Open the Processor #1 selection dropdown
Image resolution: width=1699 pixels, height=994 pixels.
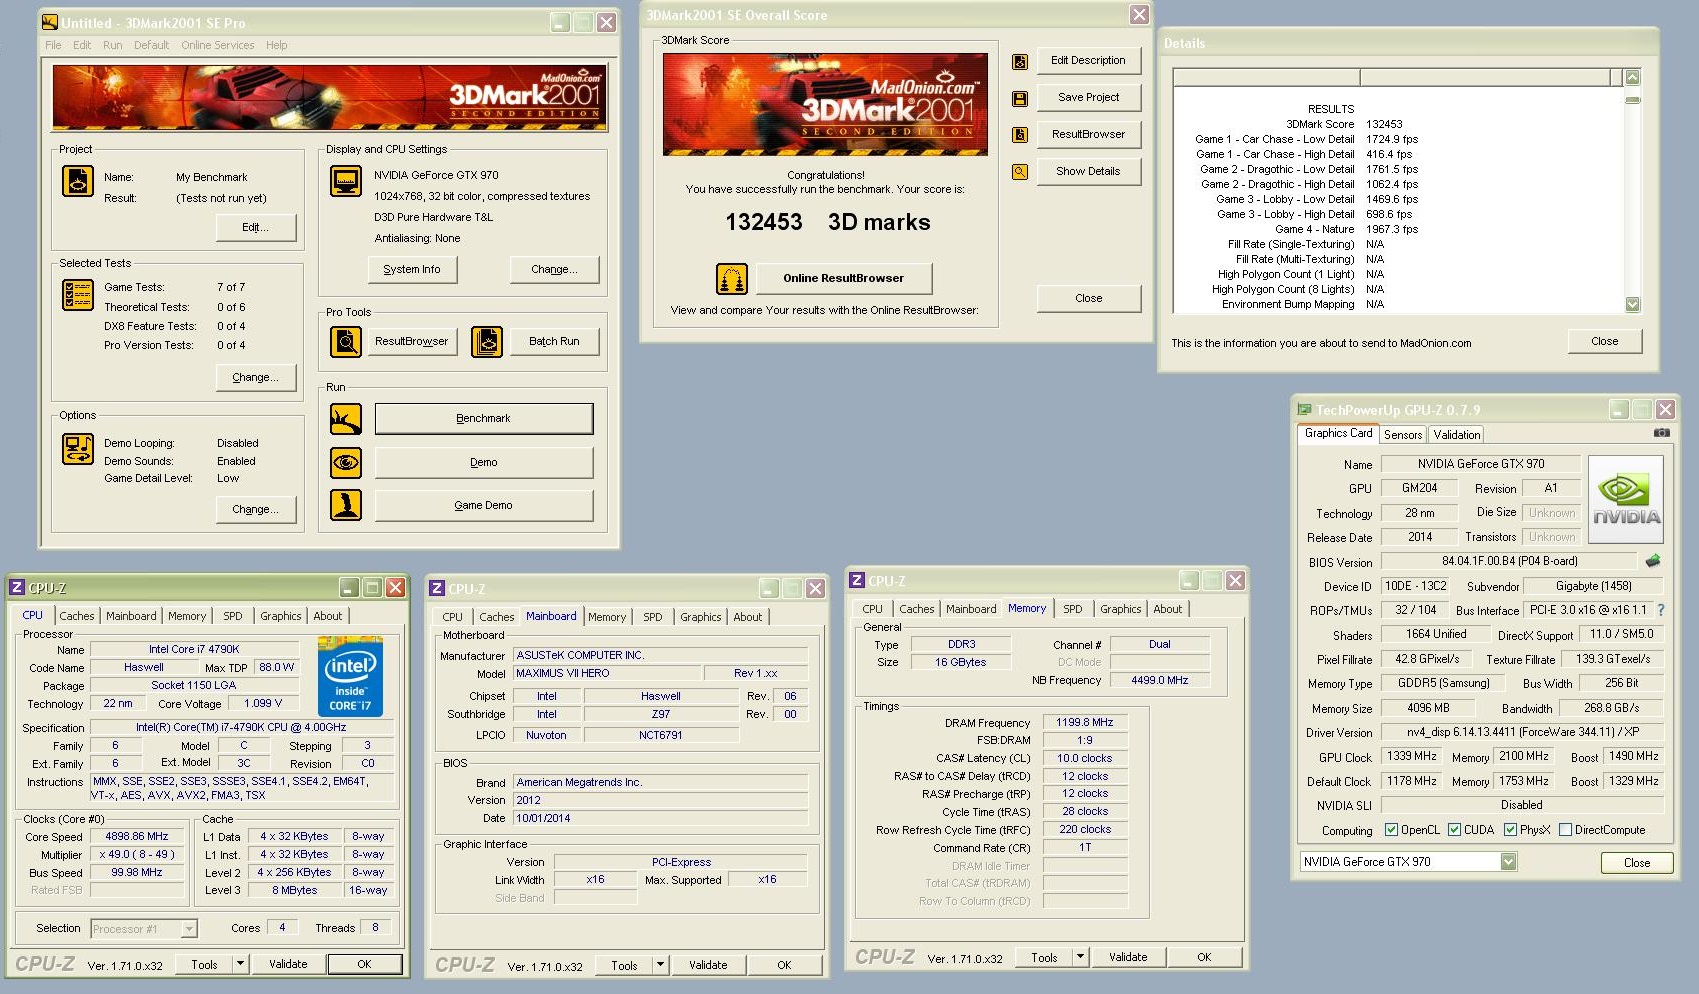pyautogui.click(x=188, y=929)
